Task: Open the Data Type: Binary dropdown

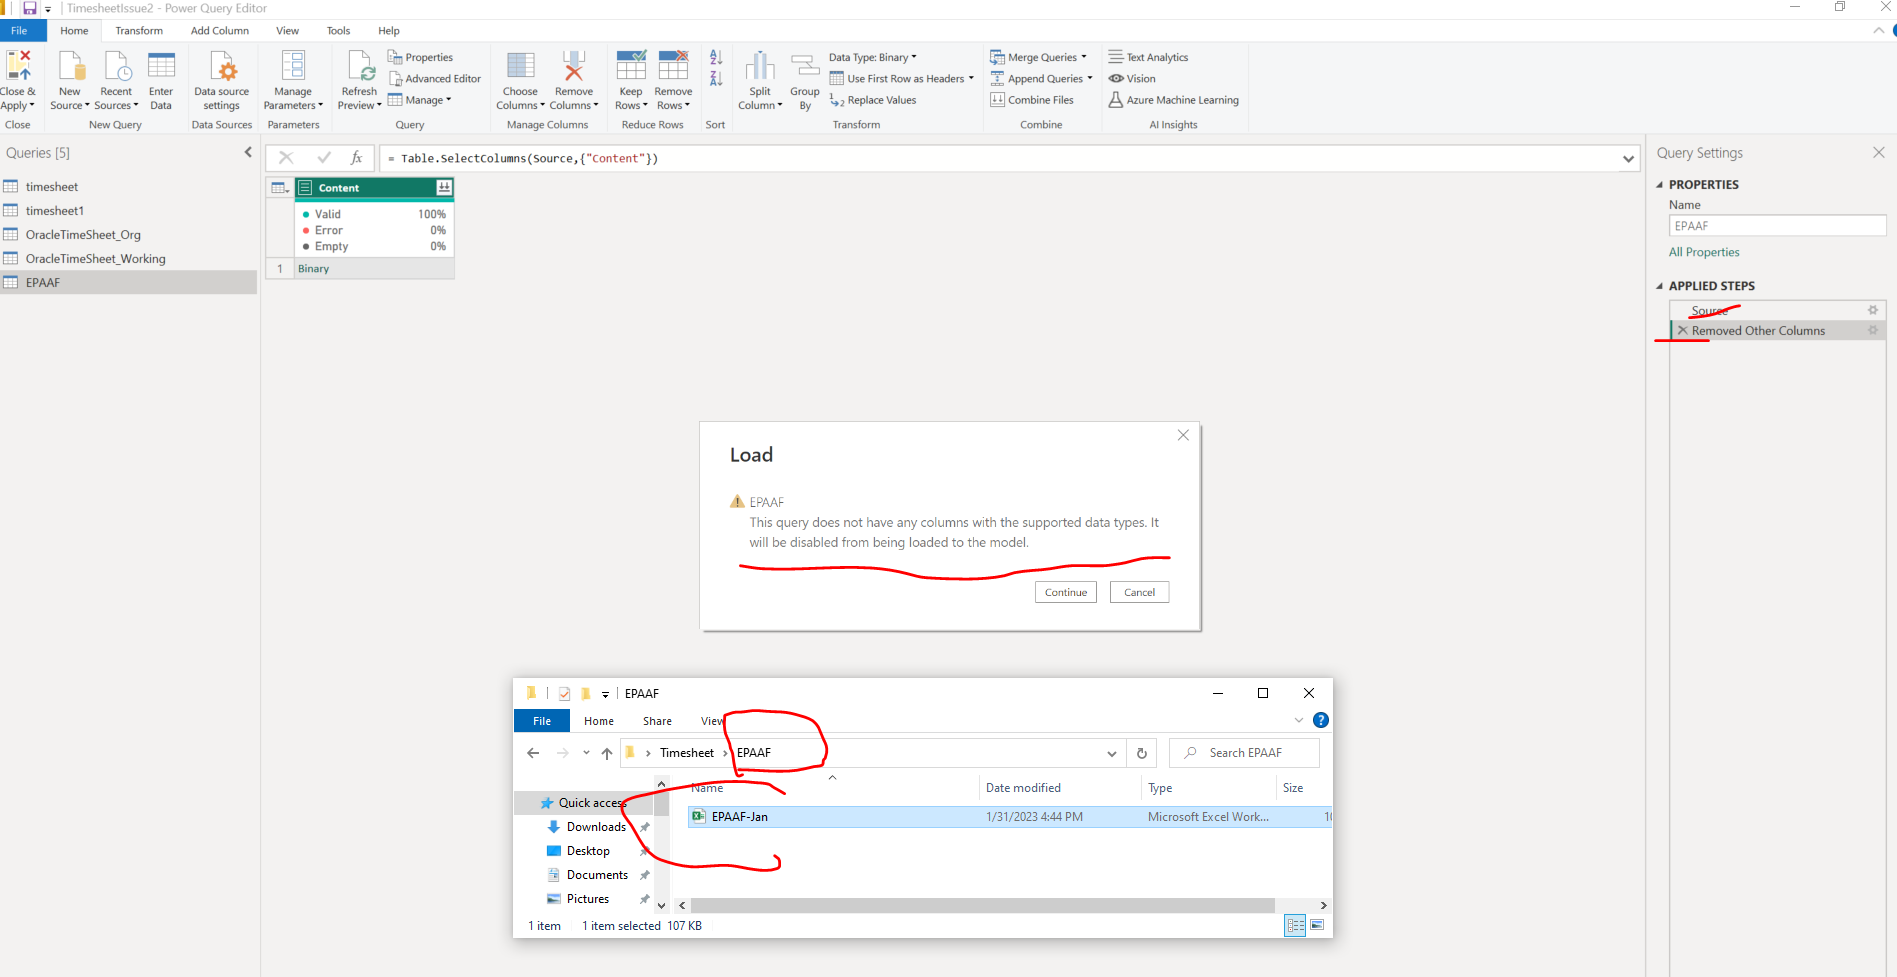Action: coord(873,57)
